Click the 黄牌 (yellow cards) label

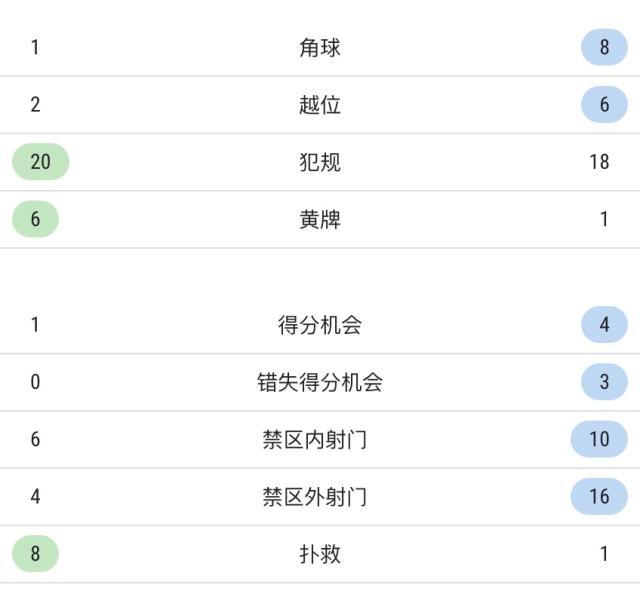coord(320,219)
